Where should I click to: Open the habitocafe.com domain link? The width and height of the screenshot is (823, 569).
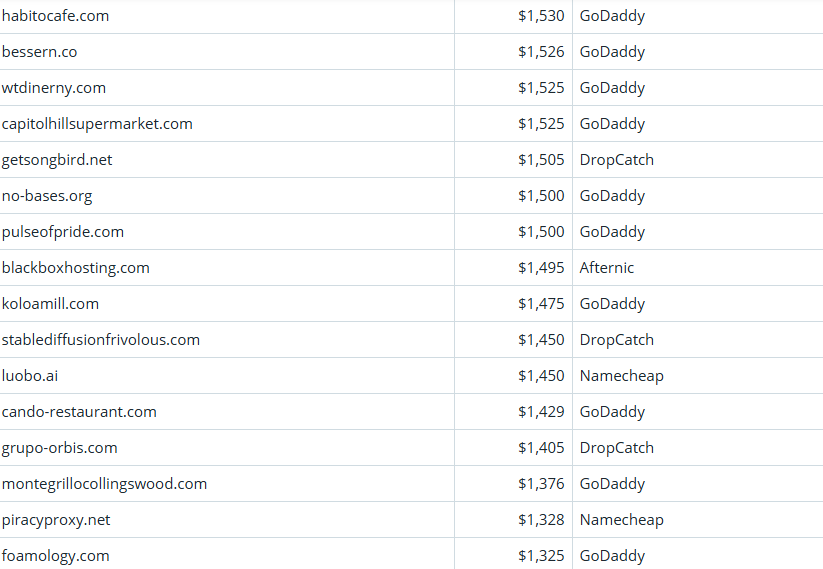click(x=56, y=16)
